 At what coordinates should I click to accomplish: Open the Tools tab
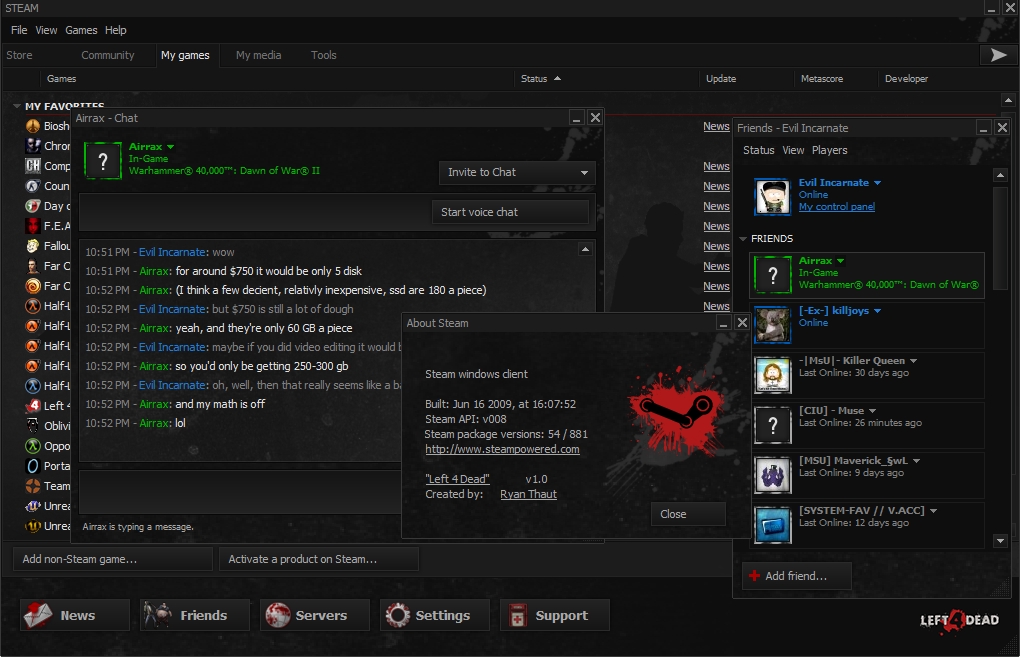(323, 55)
